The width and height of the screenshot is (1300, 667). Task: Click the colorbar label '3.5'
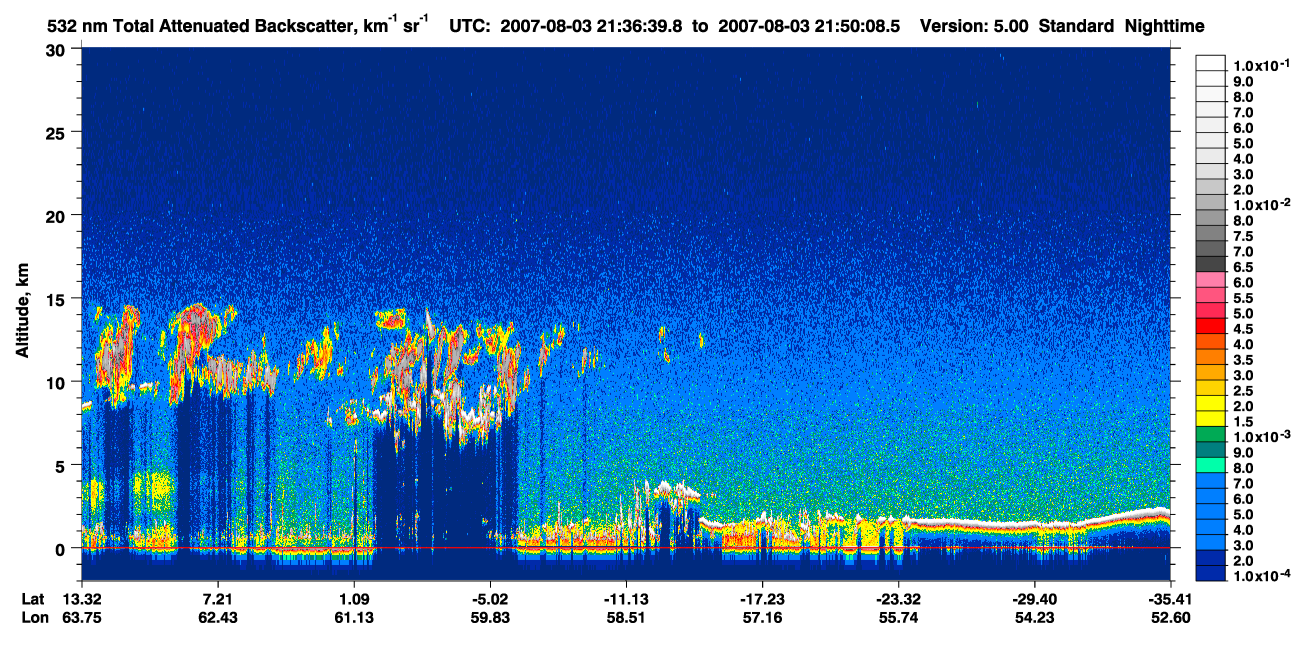click(x=1243, y=360)
